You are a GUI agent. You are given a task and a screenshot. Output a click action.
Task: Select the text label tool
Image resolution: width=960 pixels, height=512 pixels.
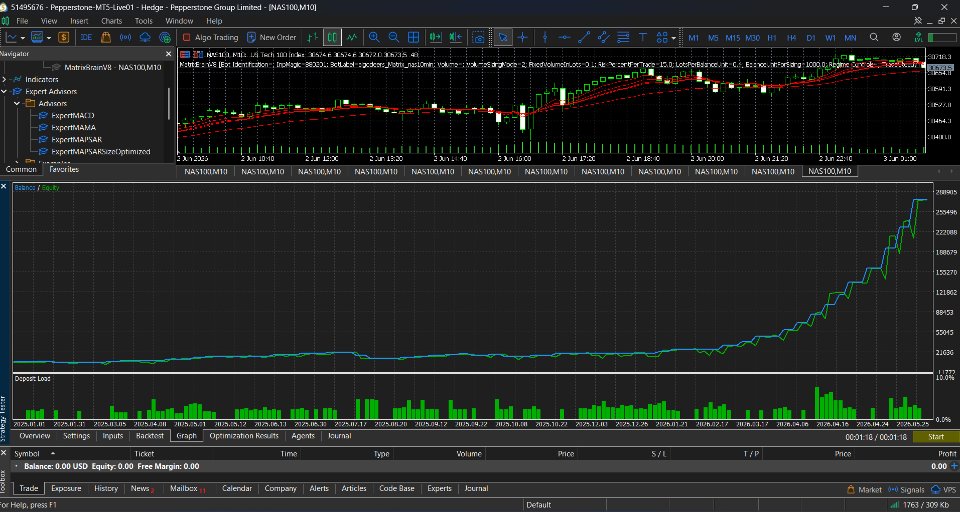(x=643, y=37)
